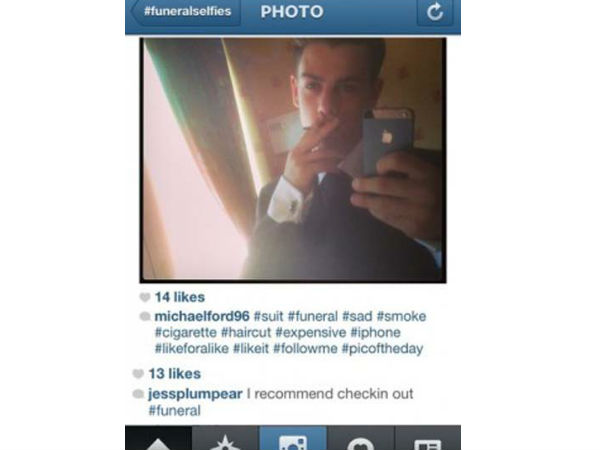Open the michaelford96 profile
The image size is (600, 450).
(202, 316)
